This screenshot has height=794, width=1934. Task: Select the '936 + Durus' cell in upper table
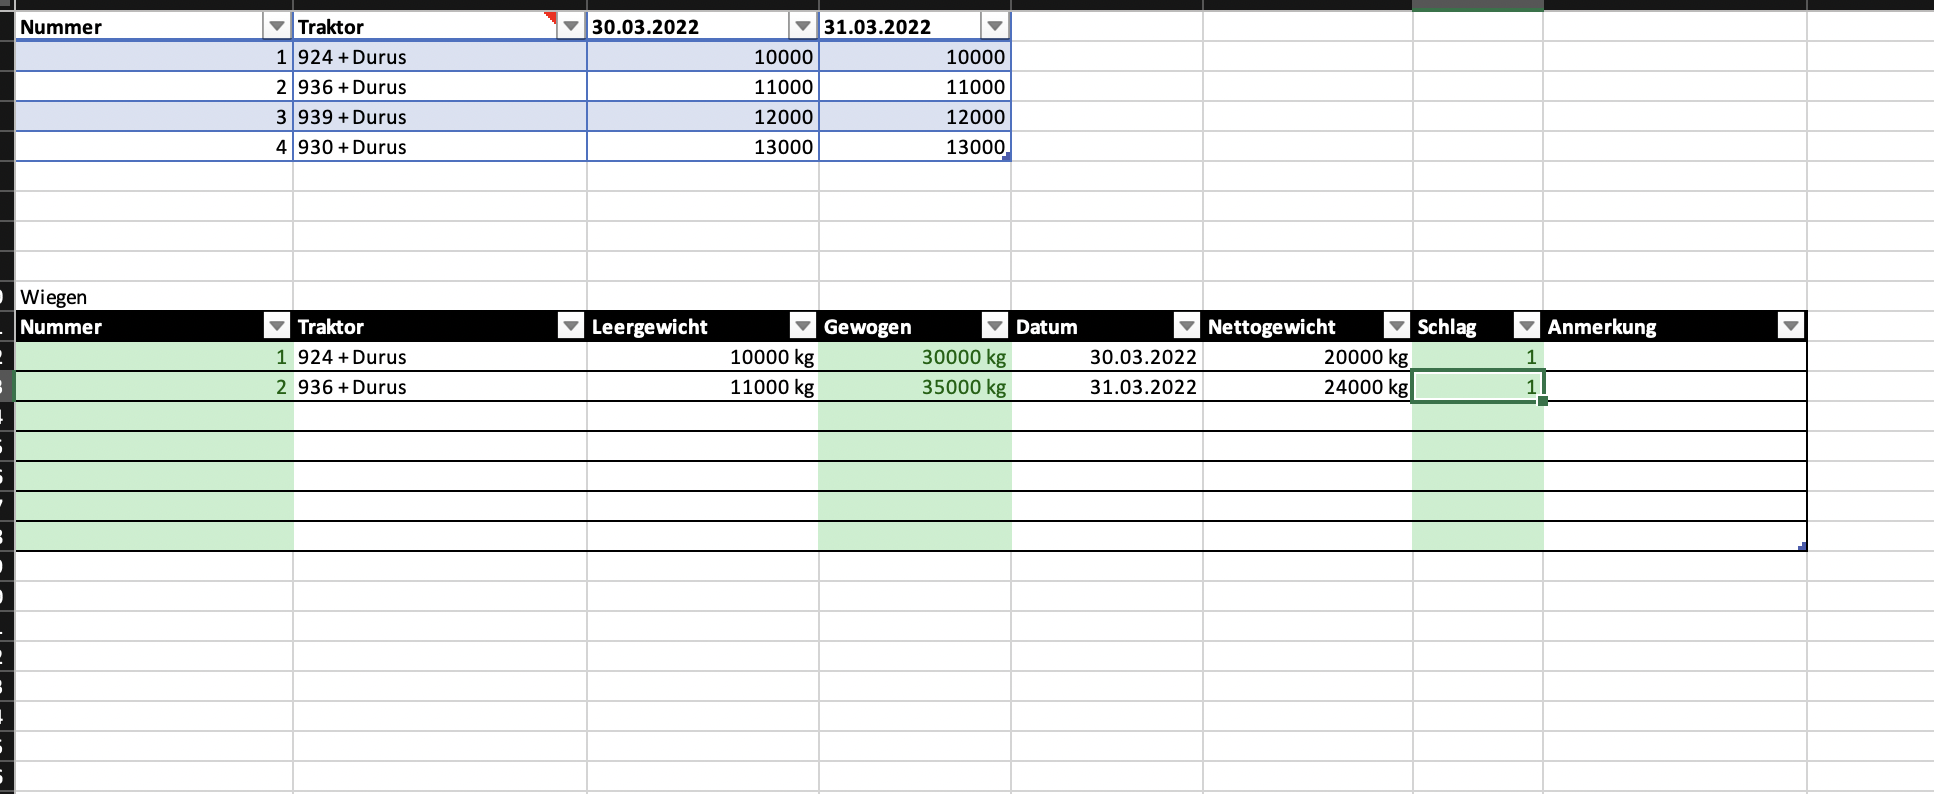(440, 87)
